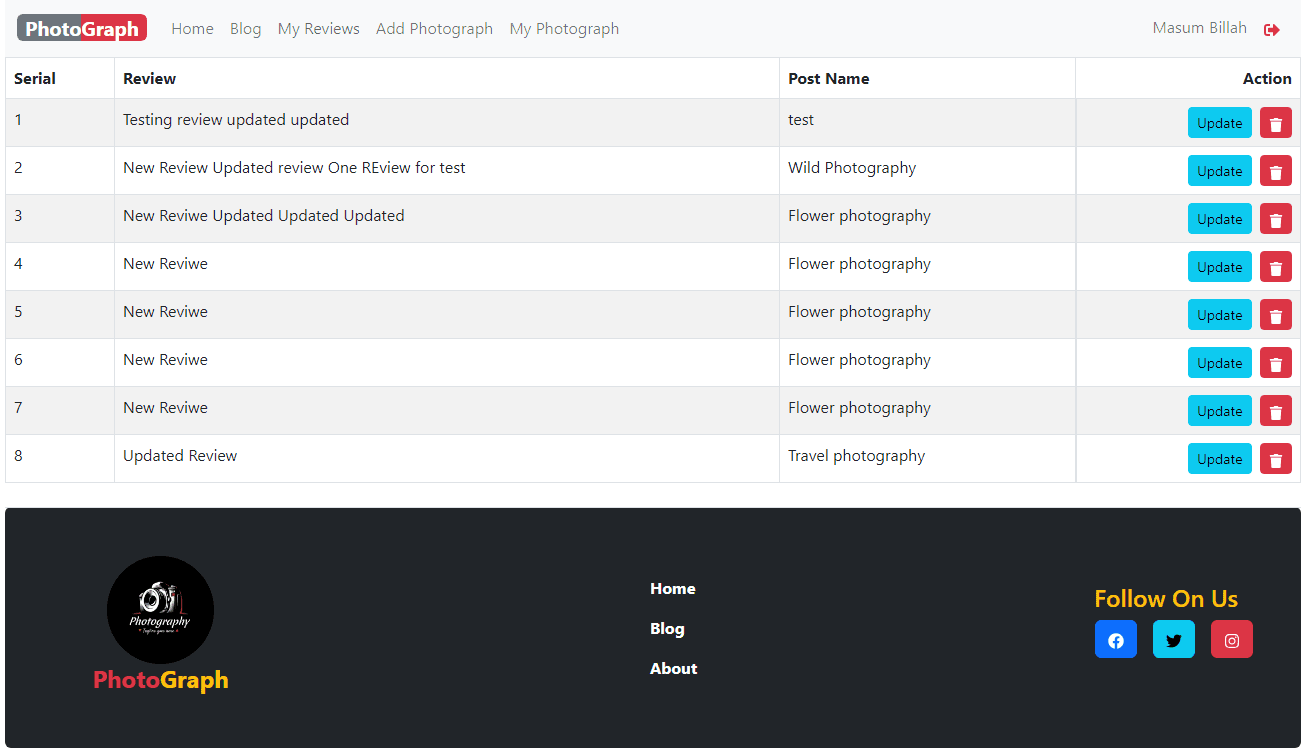The image size is (1307, 753).
Task: Delete review in row serial 7
Action: (x=1275, y=411)
